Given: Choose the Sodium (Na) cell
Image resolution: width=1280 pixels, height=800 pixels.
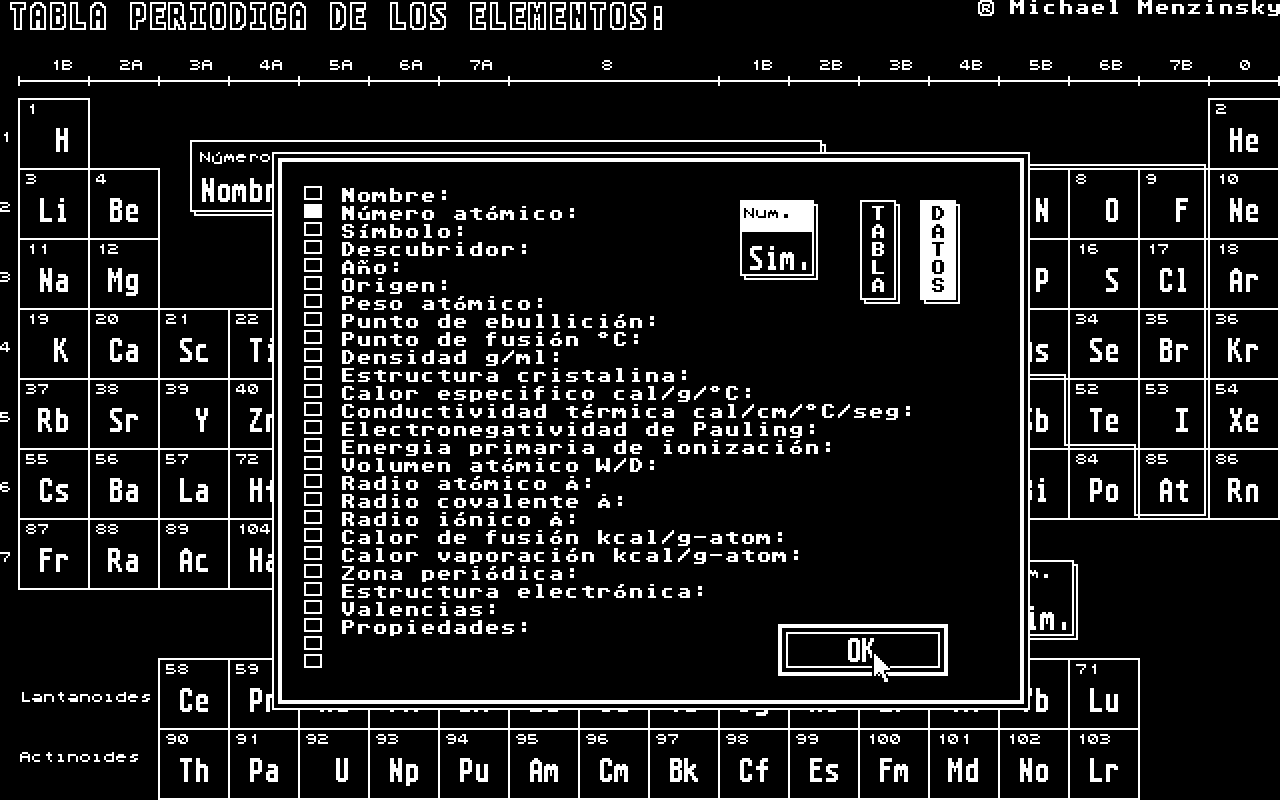Looking at the screenshot, I should (x=54, y=274).
